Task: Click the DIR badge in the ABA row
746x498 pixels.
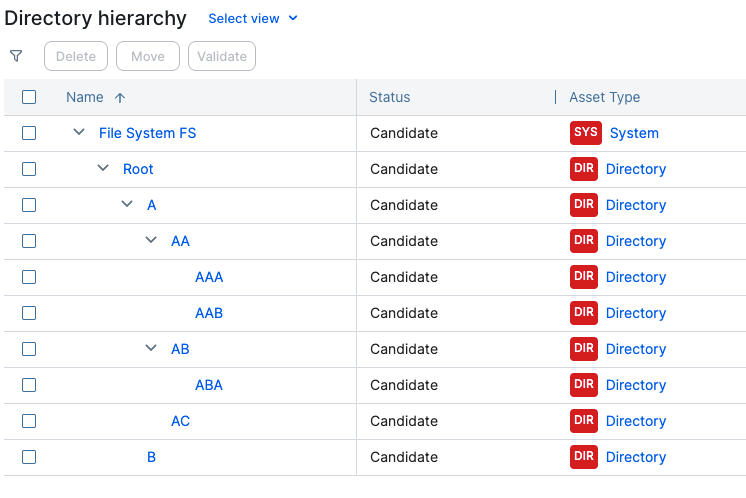Action: pos(584,385)
